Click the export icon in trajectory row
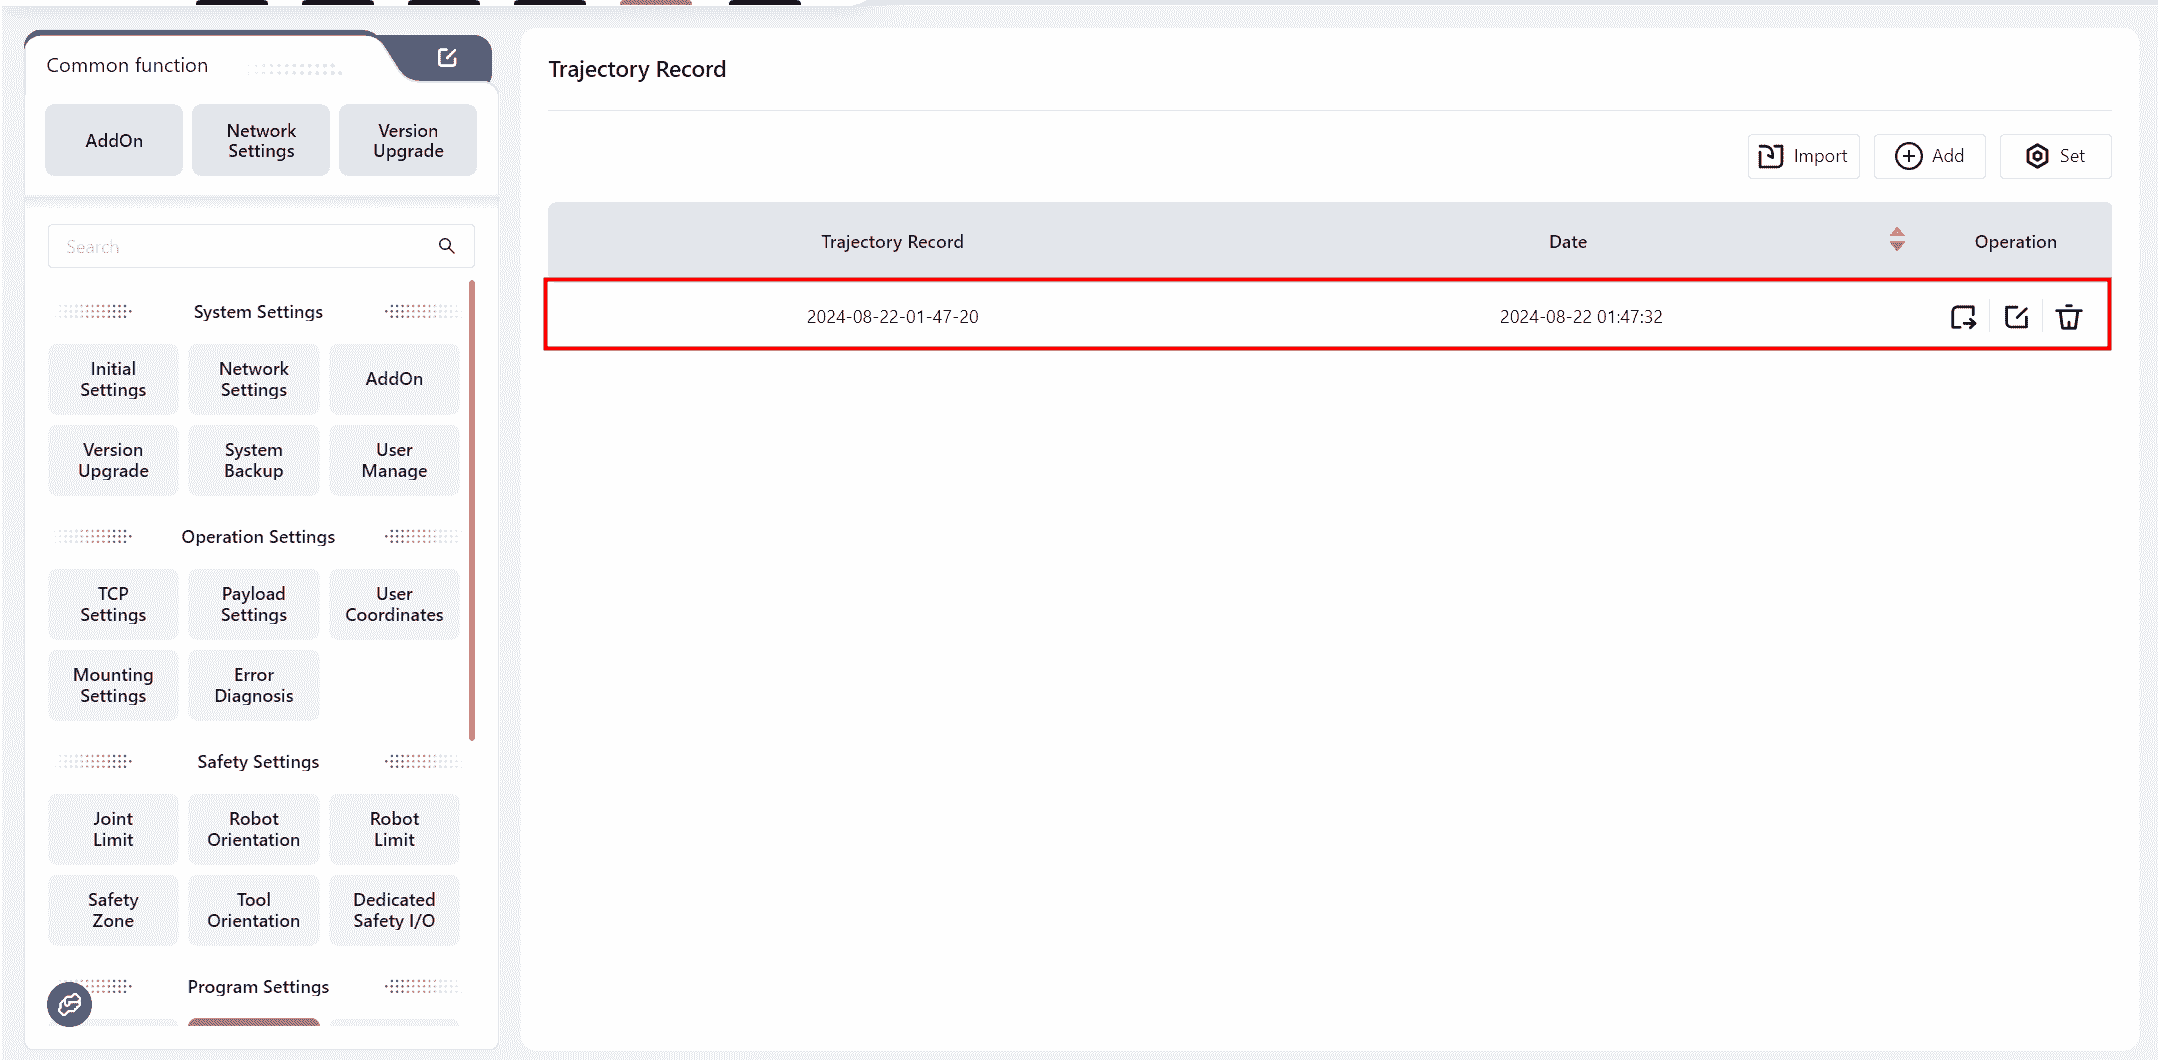 1963,317
